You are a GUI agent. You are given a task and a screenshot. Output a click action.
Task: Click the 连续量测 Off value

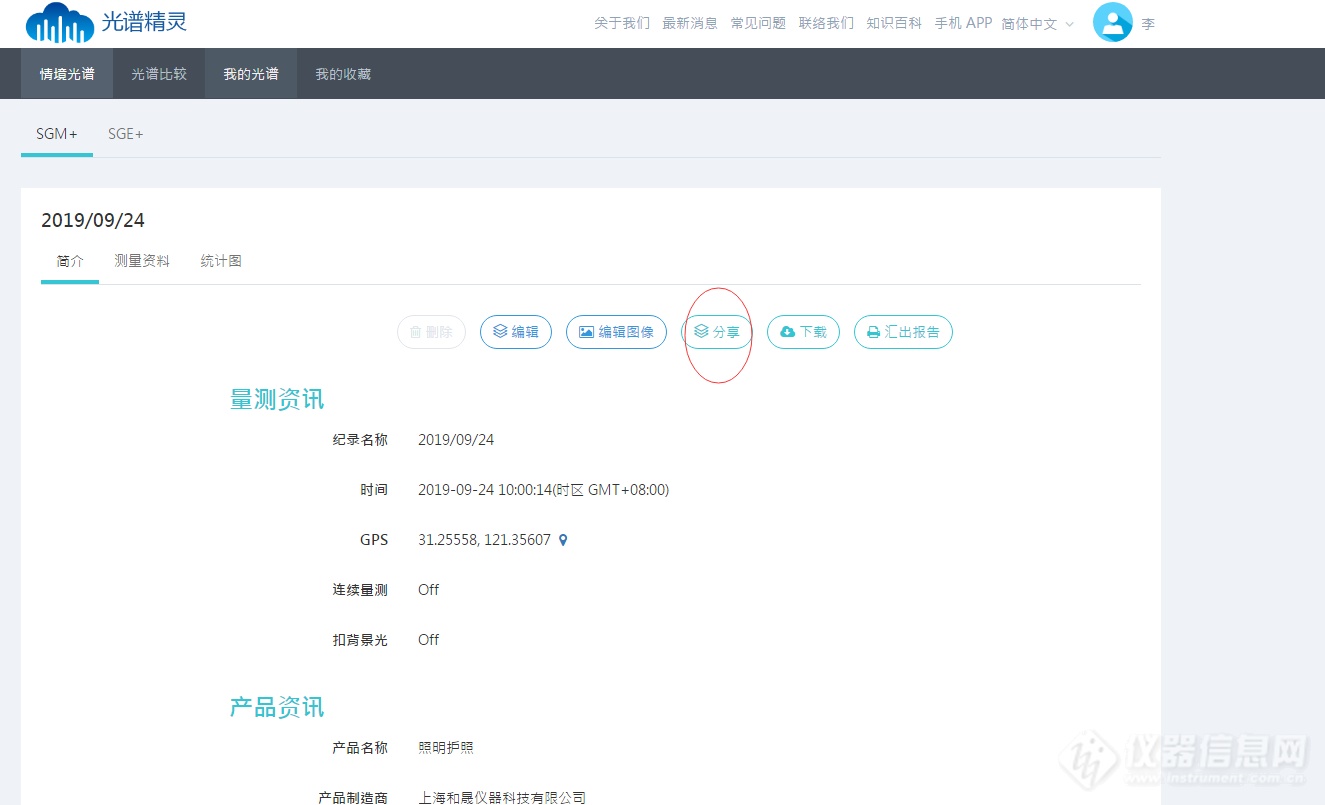pos(428,590)
